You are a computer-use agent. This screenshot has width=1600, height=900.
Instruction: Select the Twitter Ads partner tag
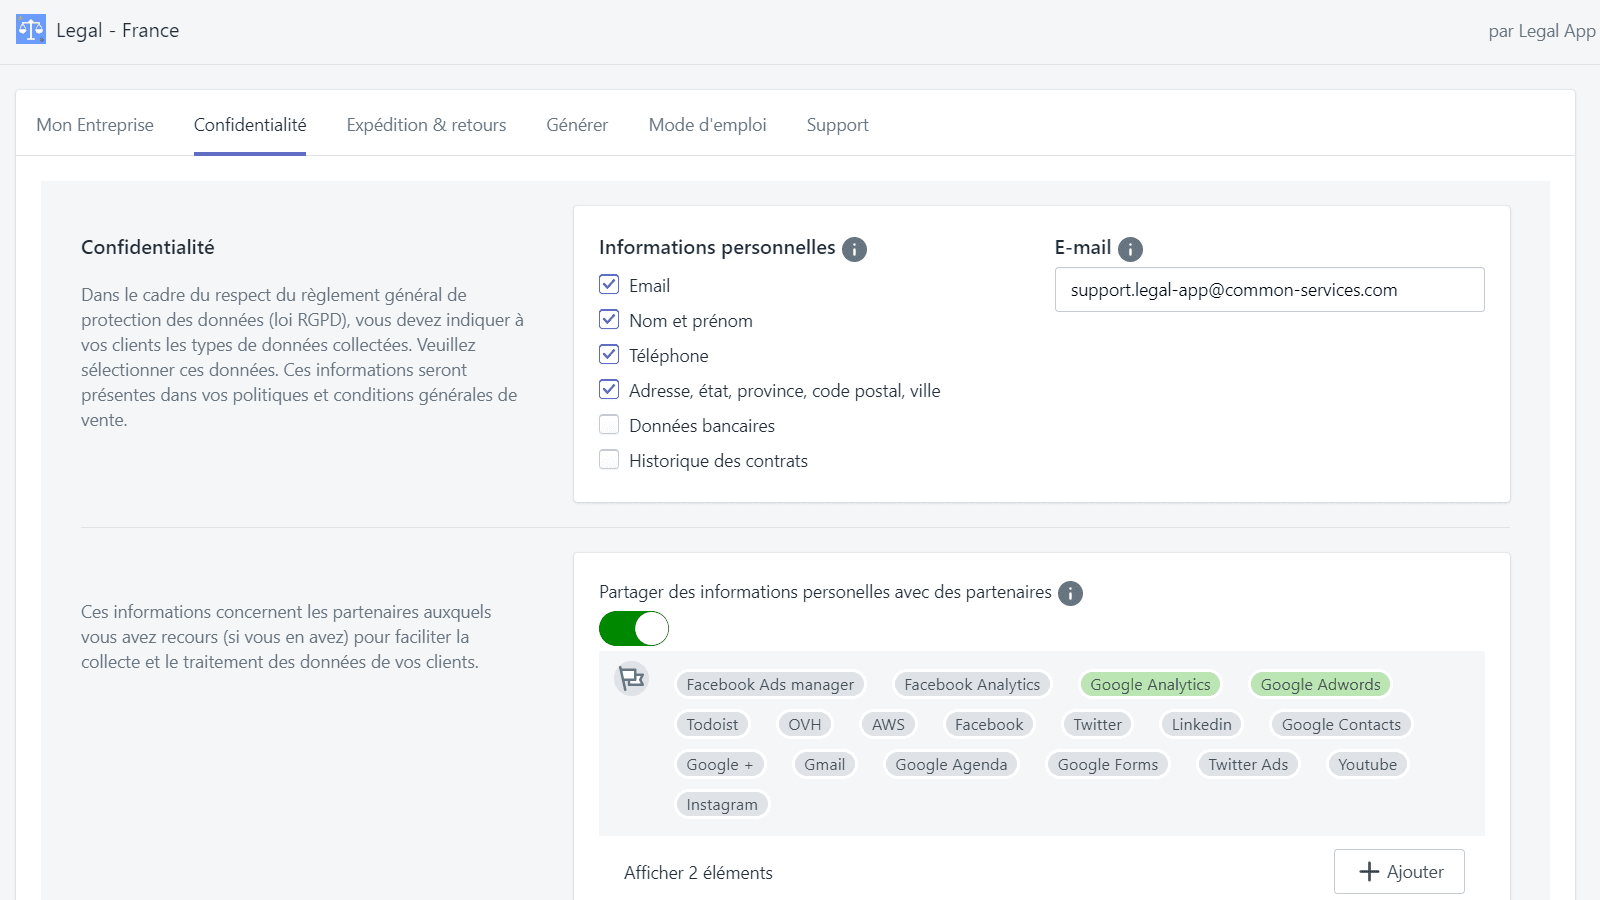[x=1248, y=765]
